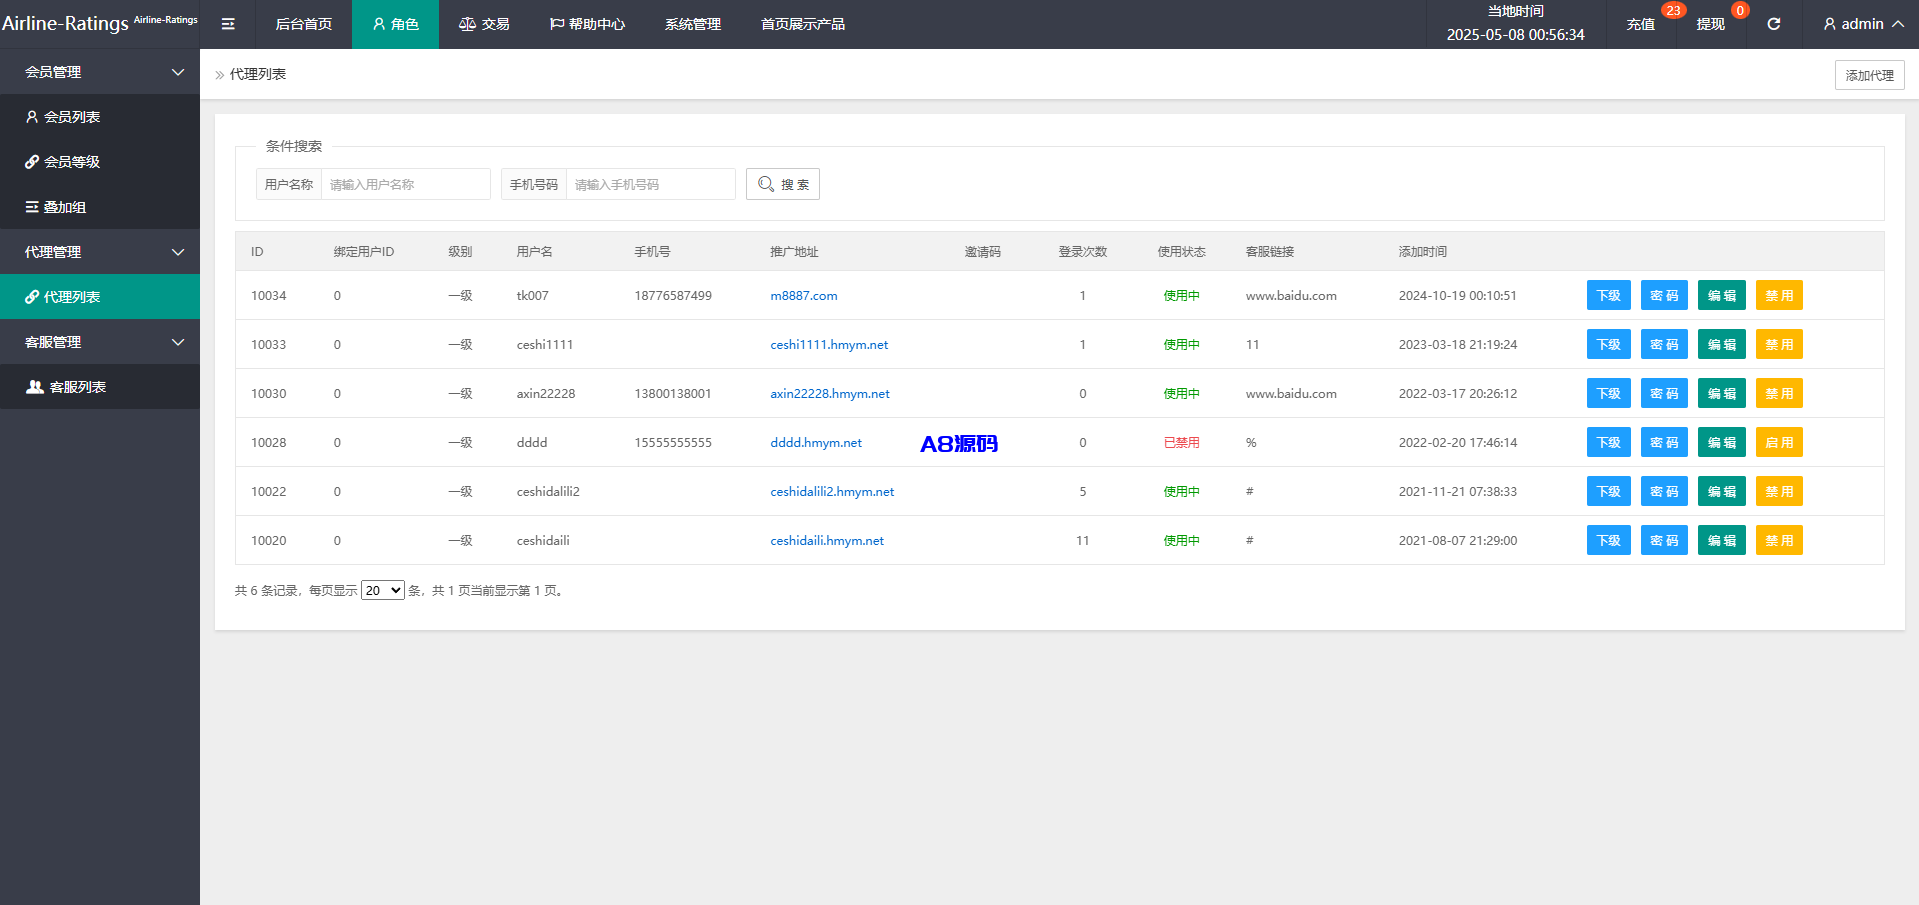This screenshot has width=1919, height=905.
Task: Open 叠加组 in sidebar
Action: 100,207
